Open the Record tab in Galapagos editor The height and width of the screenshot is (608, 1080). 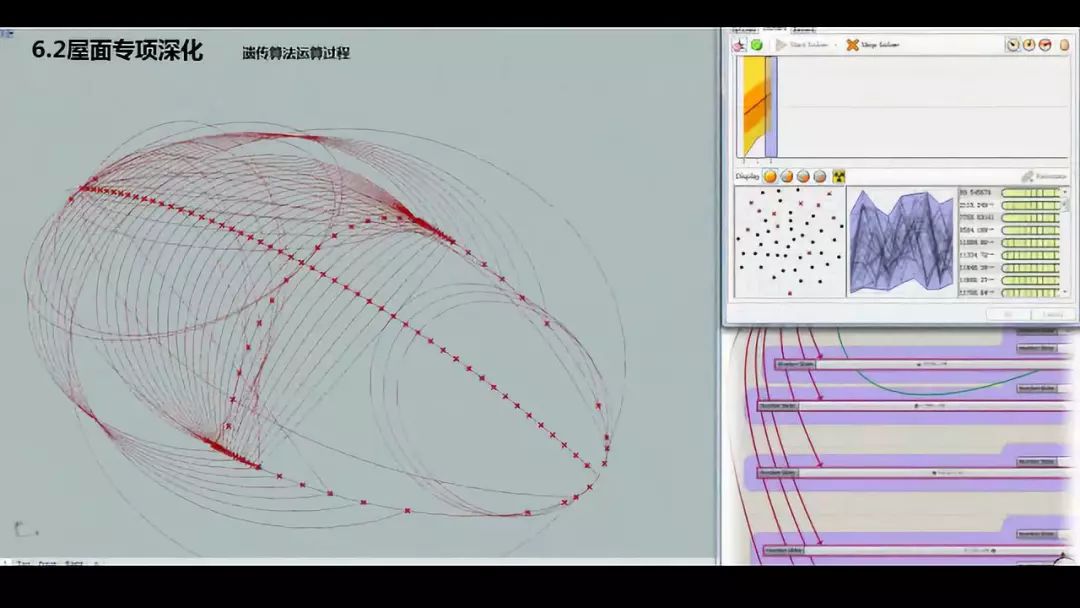pyautogui.click(x=803, y=30)
